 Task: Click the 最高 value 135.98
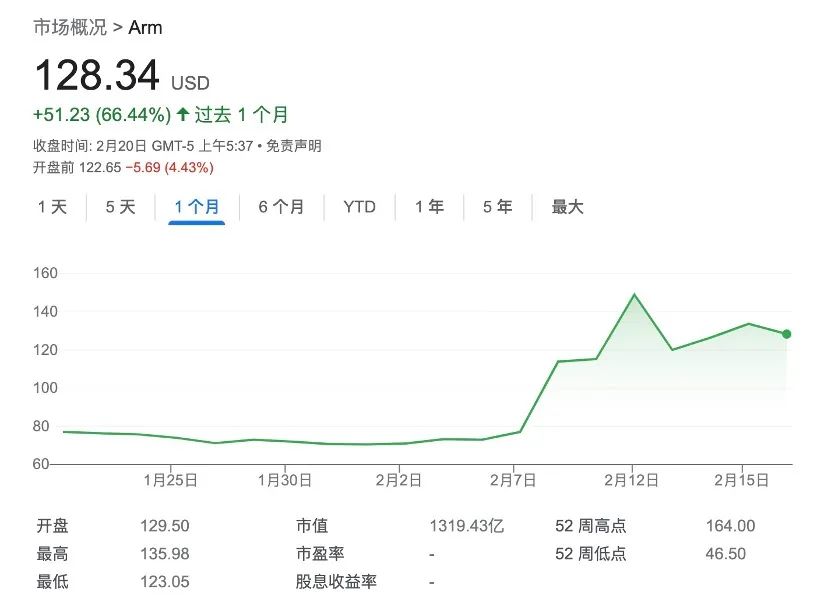point(164,554)
